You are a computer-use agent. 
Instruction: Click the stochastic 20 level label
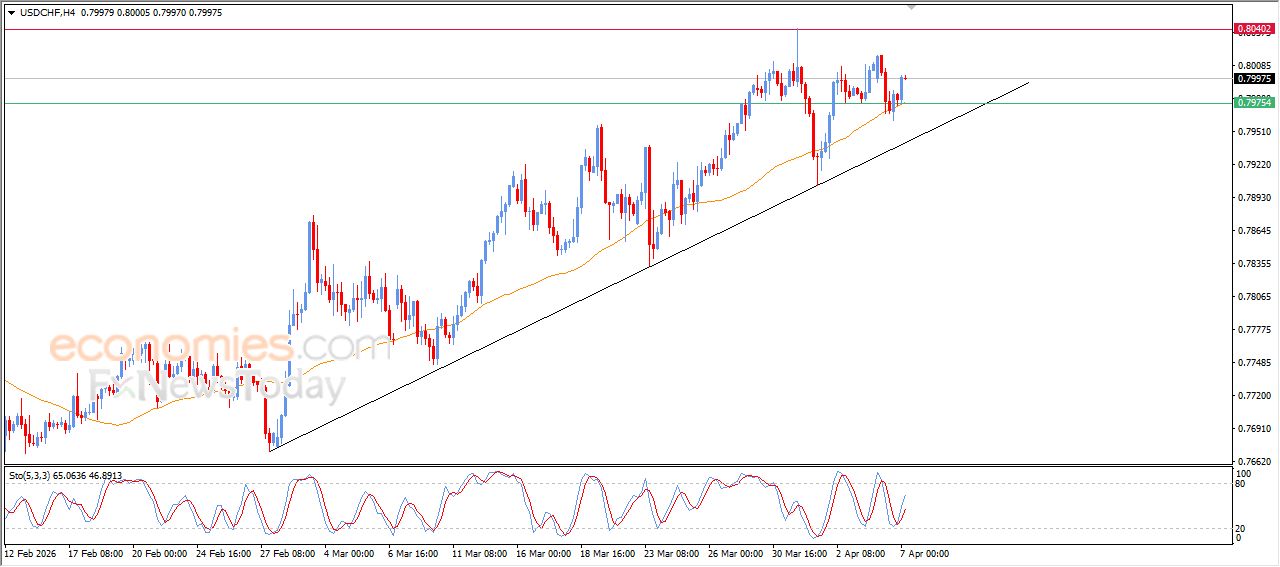[x=1242, y=527]
